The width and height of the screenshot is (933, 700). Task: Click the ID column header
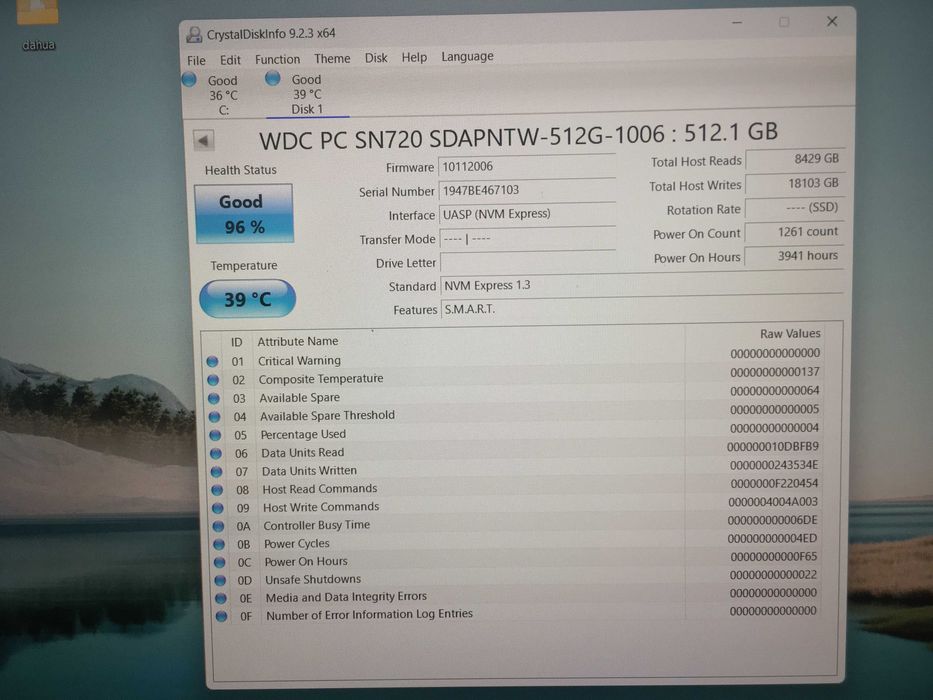pos(236,342)
